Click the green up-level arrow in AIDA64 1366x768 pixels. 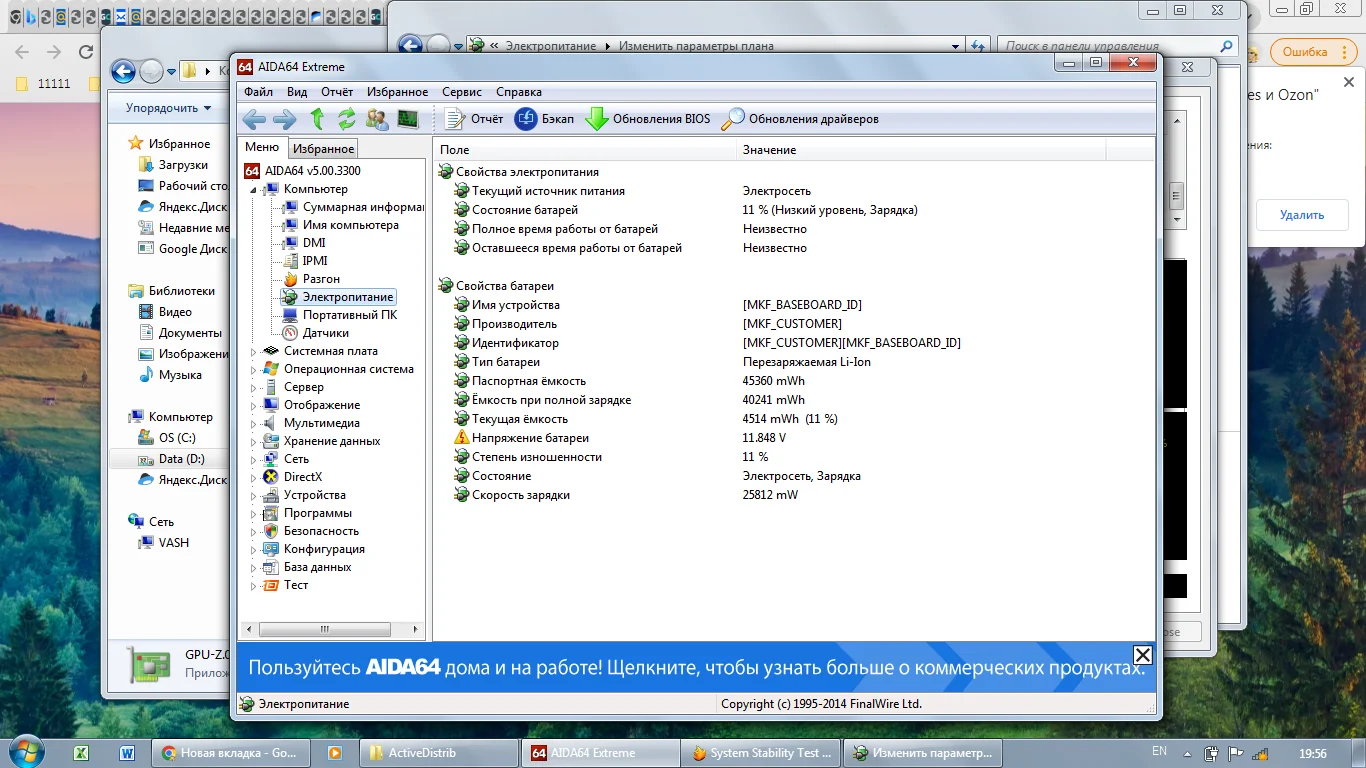point(317,119)
